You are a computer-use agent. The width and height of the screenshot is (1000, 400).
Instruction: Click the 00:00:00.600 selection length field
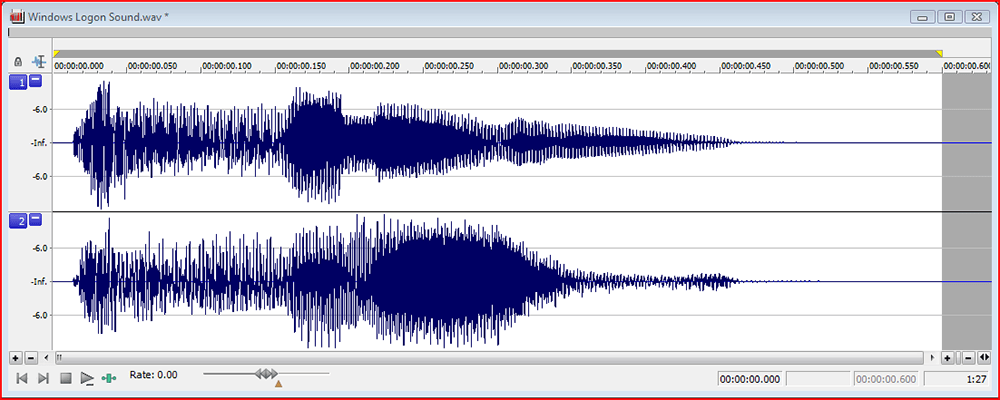885,379
